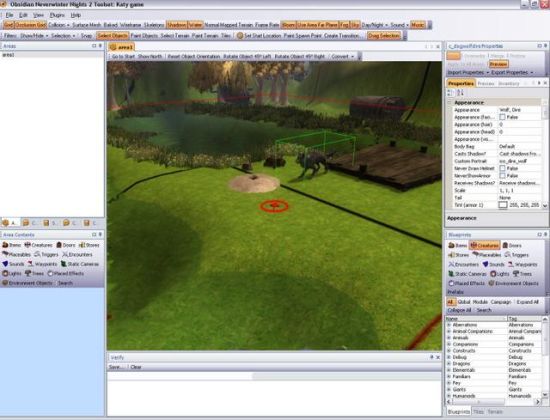Viewport: 550px width, 420px height.
Task: Click the blueprint list horizontal scrollbar
Action: pyautogui.click(x=493, y=402)
